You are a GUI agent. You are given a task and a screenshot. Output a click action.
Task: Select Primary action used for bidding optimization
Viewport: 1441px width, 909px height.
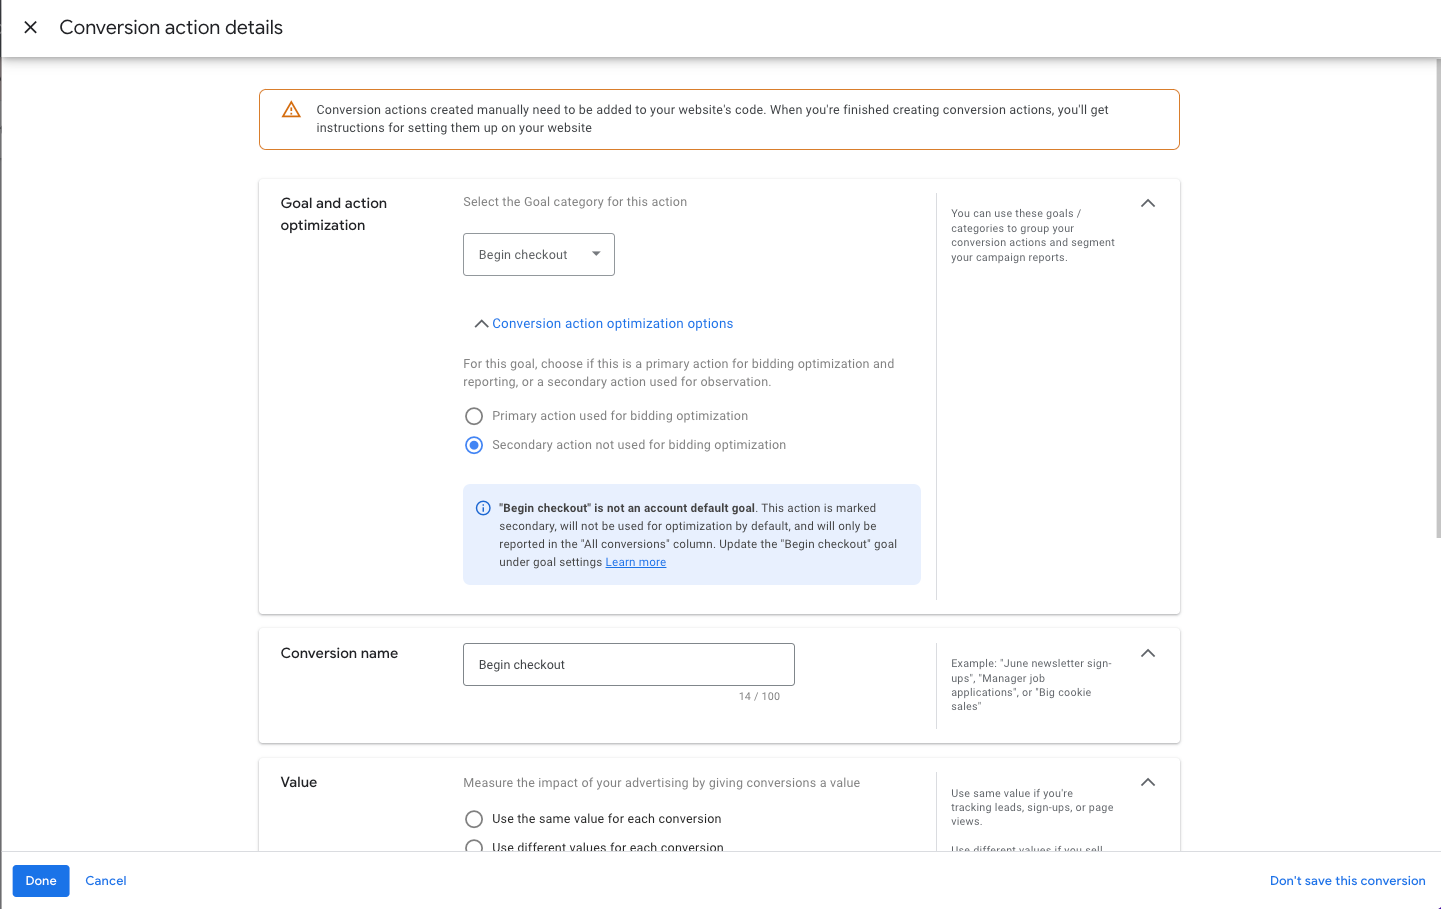pos(474,416)
